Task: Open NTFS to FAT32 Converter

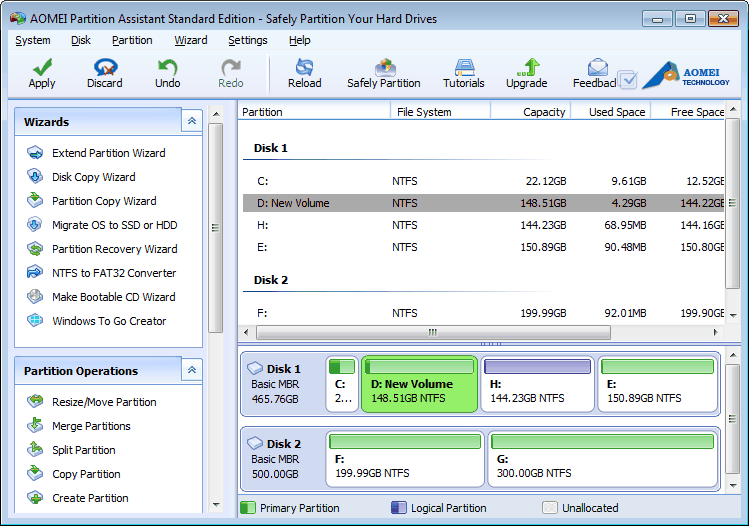Action: coord(114,273)
